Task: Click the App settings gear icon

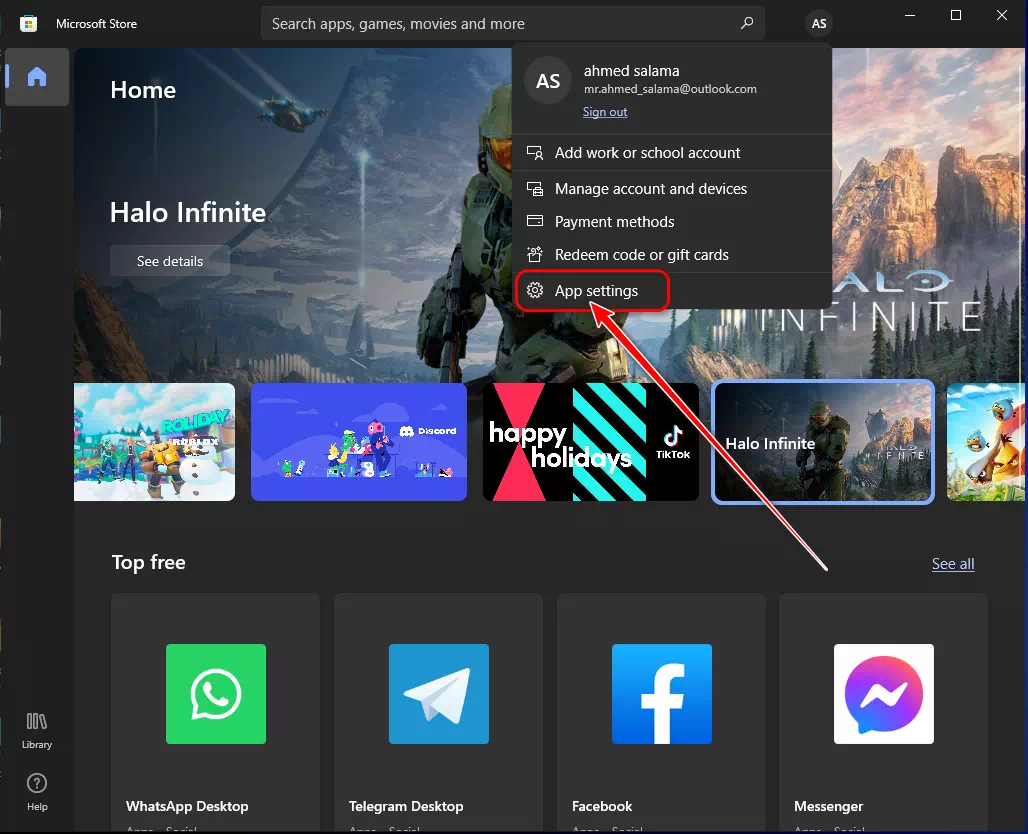Action: click(535, 290)
